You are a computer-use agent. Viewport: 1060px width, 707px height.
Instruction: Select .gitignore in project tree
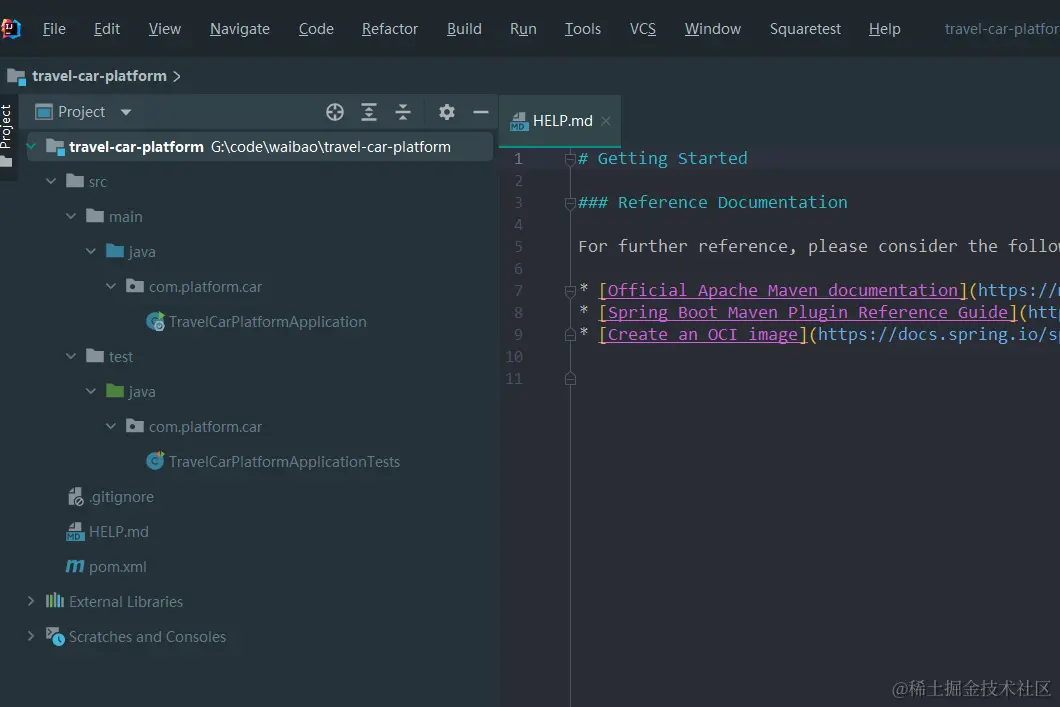point(122,497)
